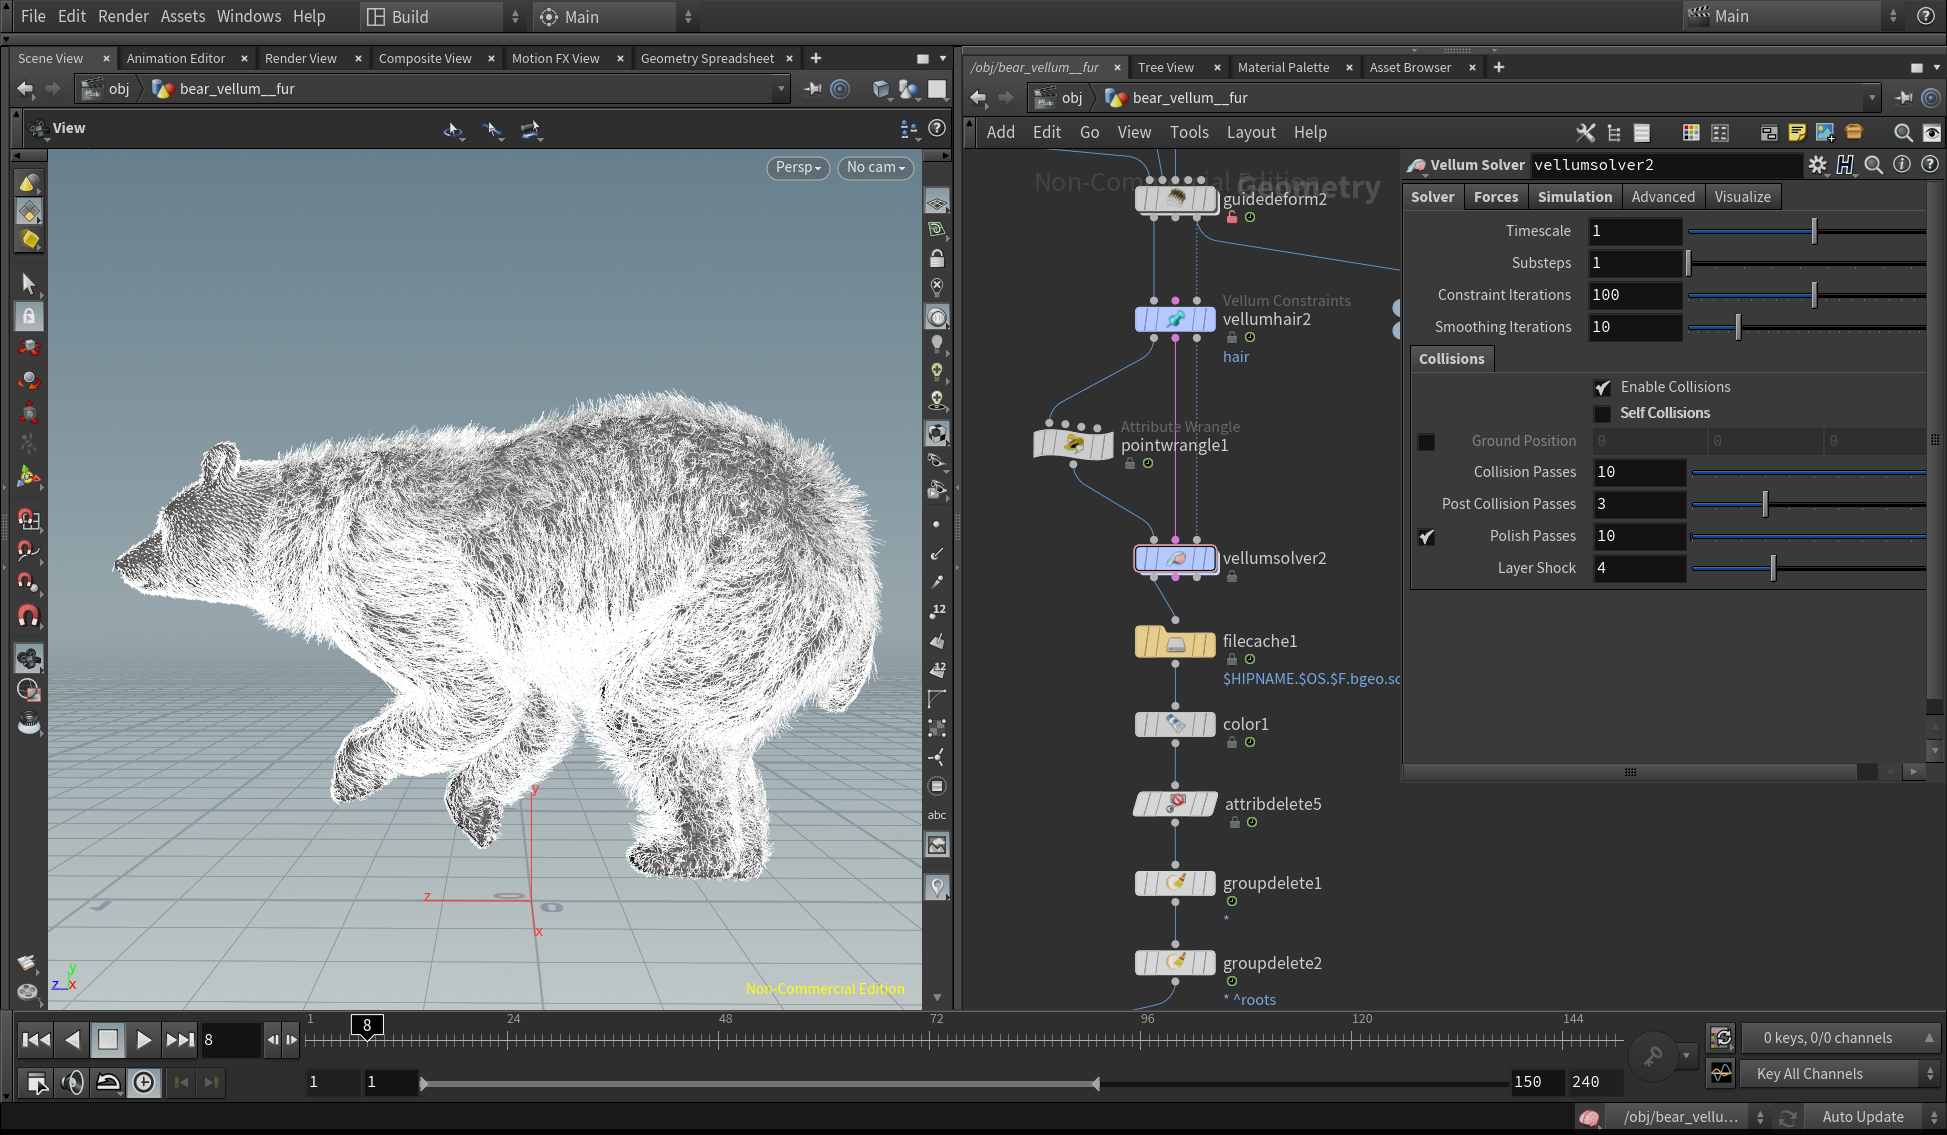Screen dimensions: 1947x1135
Task: Adjust the Layer Shock slider handle
Action: (1773, 568)
